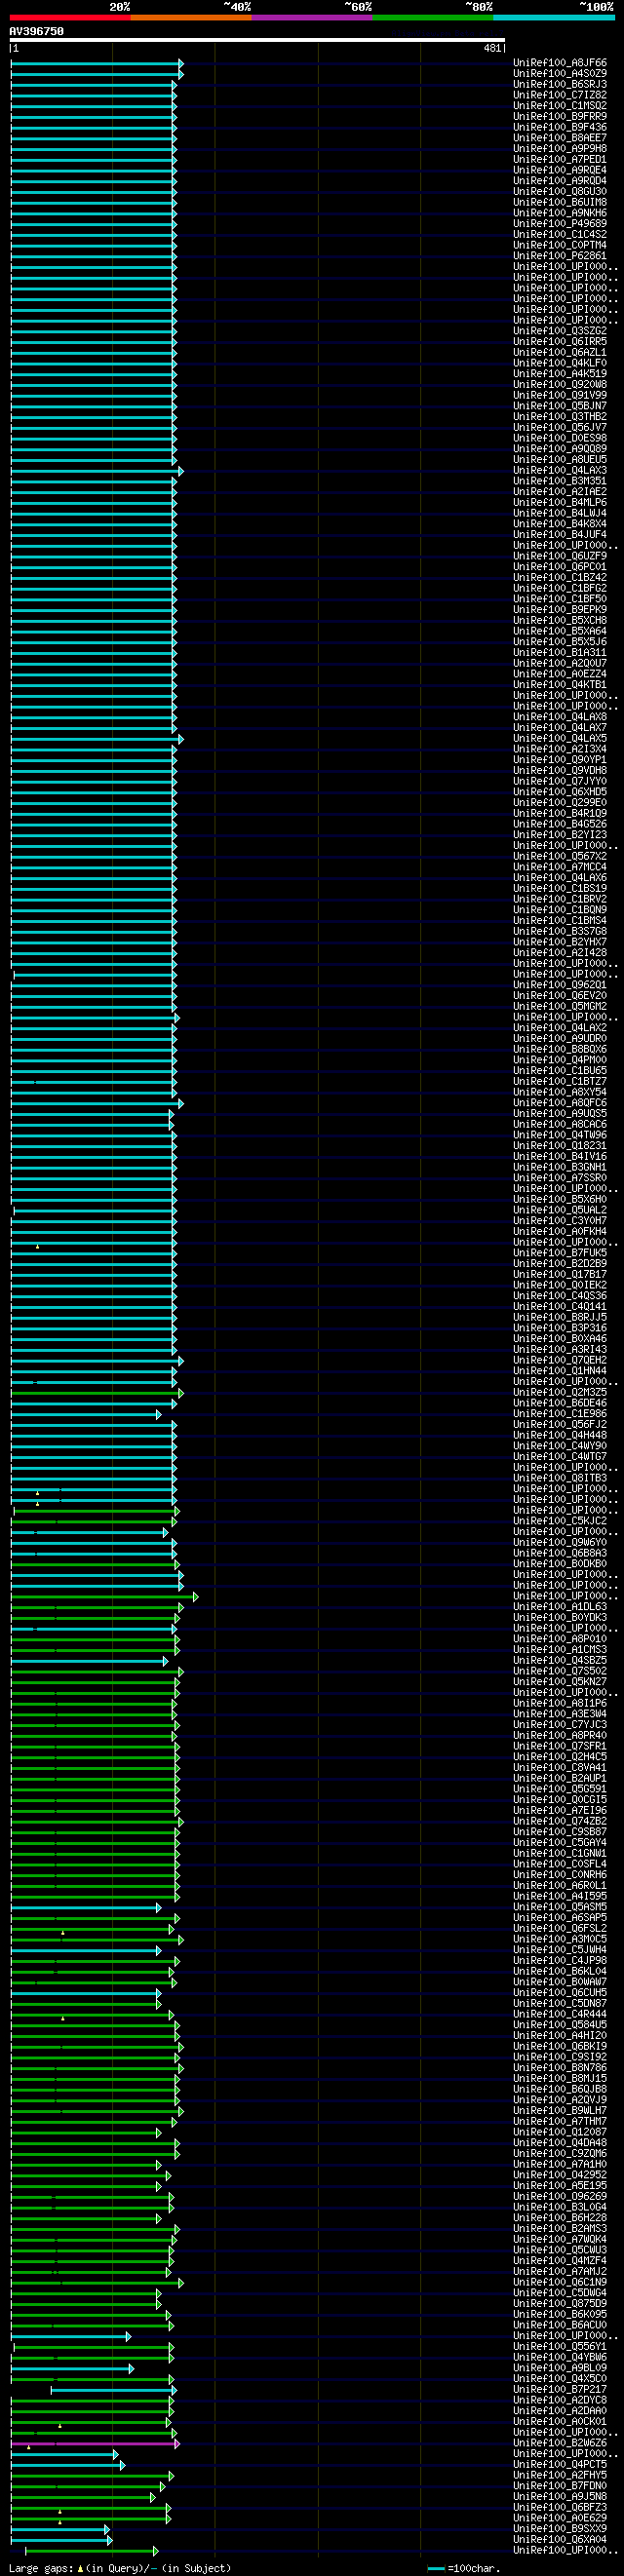Image resolution: width=624 pixels, height=2576 pixels.
Task: Select the UniRef100_A8JF66 hit label
Action: (560, 62)
